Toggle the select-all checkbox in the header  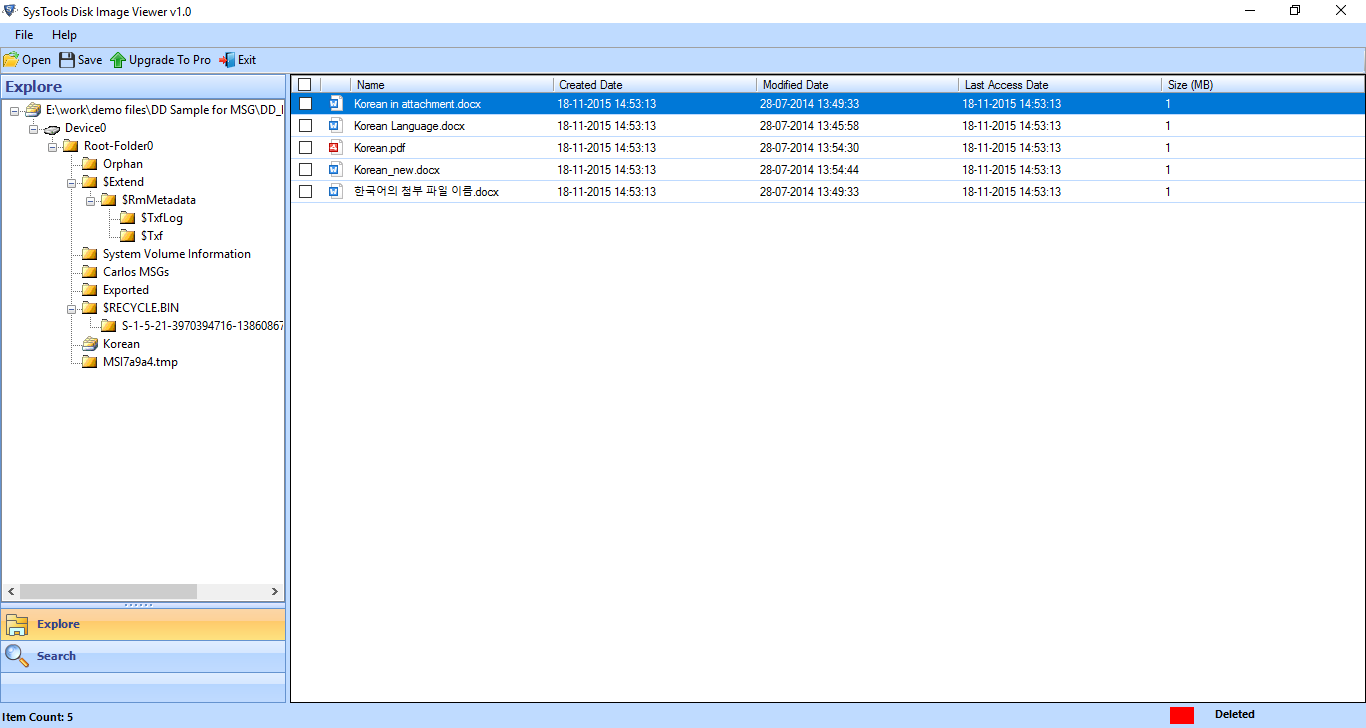(305, 85)
